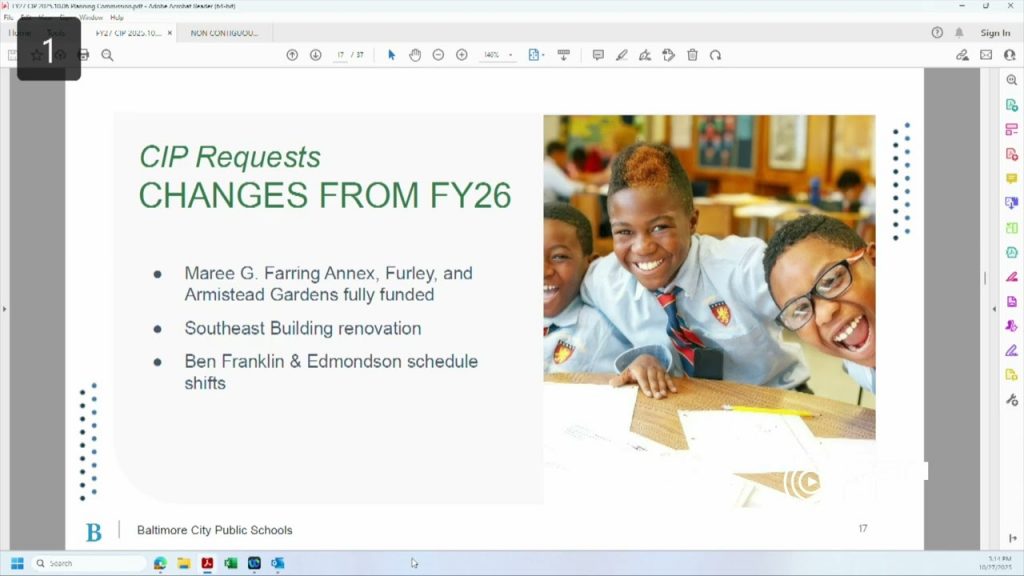Image resolution: width=1024 pixels, height=576 pixels.
Task: Add a sticky note comment
Action: [598, 56]
